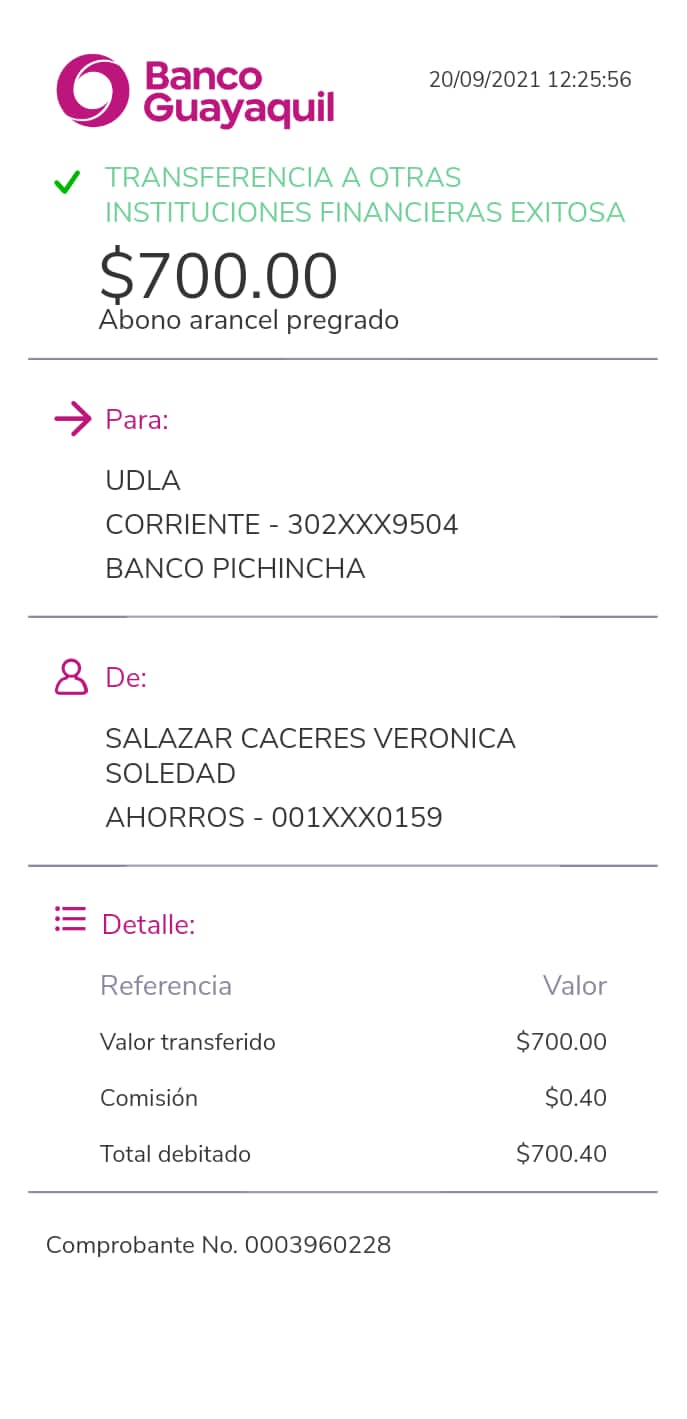687x1419 pixels.
Task: Select the CORRIENTE account number line
Action: click(x=281, y=525)
